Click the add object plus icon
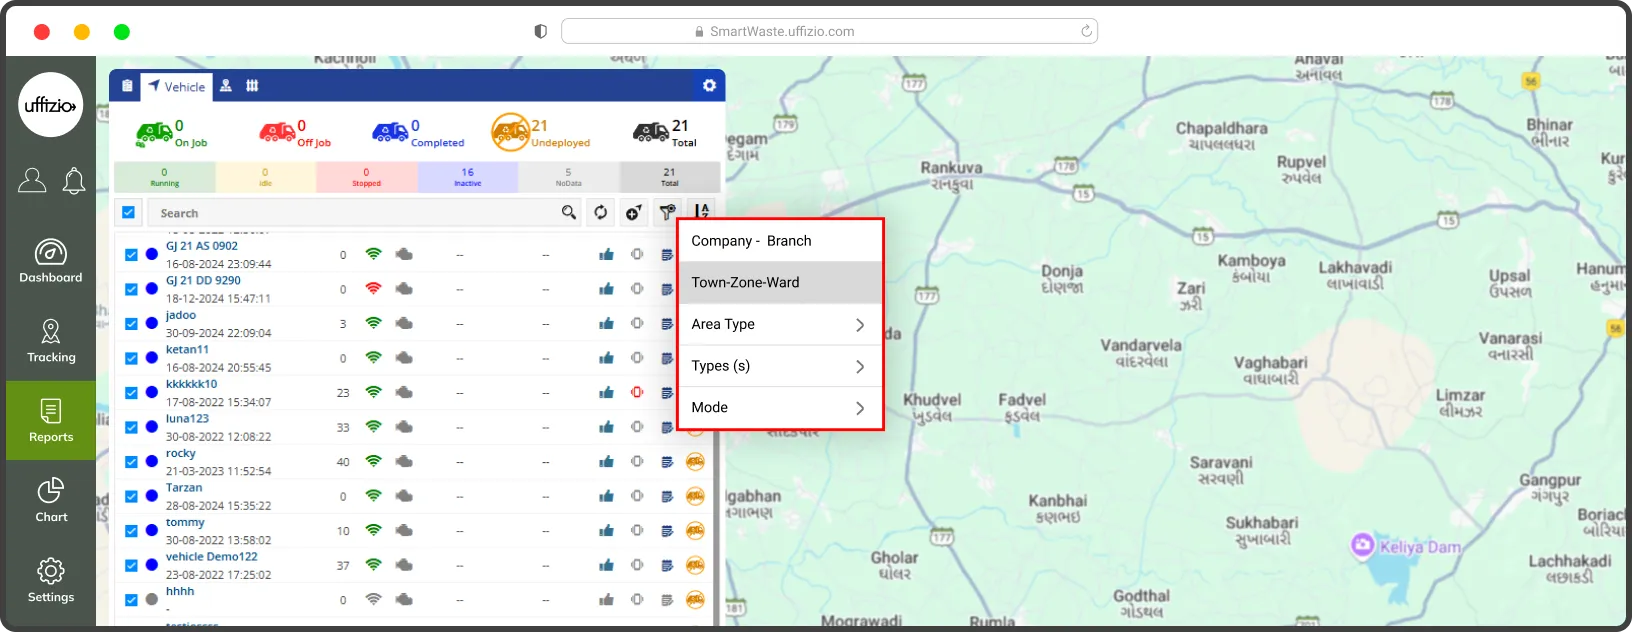The width and height of the screenshot is (1632, 632). pyautogui.click(x=633, y=212)
